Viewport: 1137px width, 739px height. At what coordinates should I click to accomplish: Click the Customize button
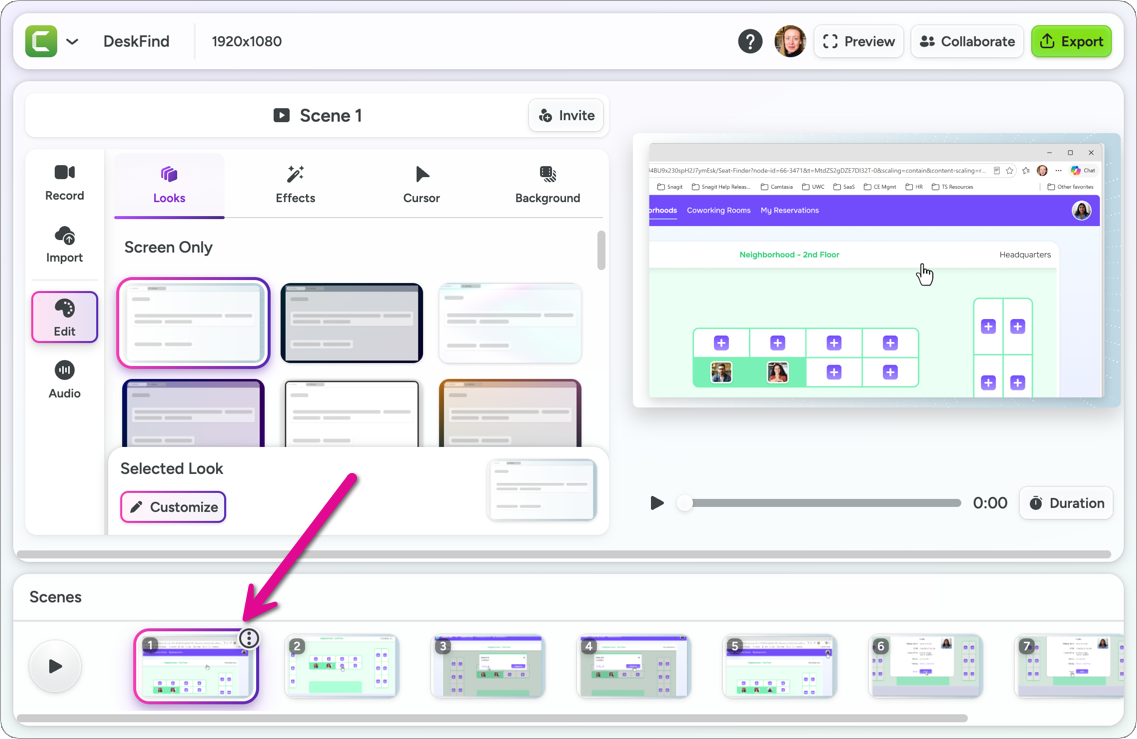pyautogui.click(x=173, y=507)
